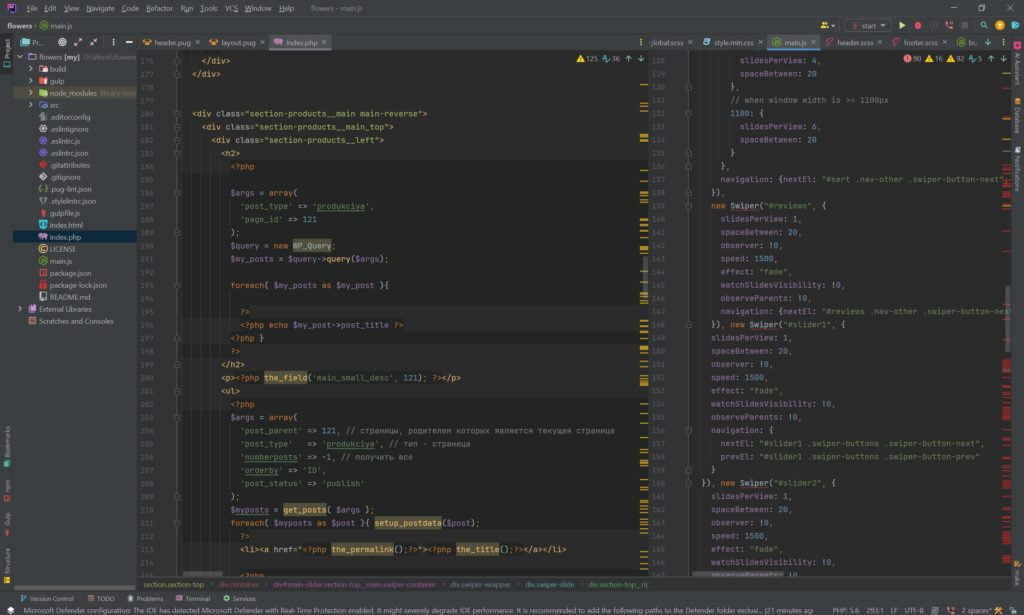Open the Code With Me users icon

click(x=826, y=25)
